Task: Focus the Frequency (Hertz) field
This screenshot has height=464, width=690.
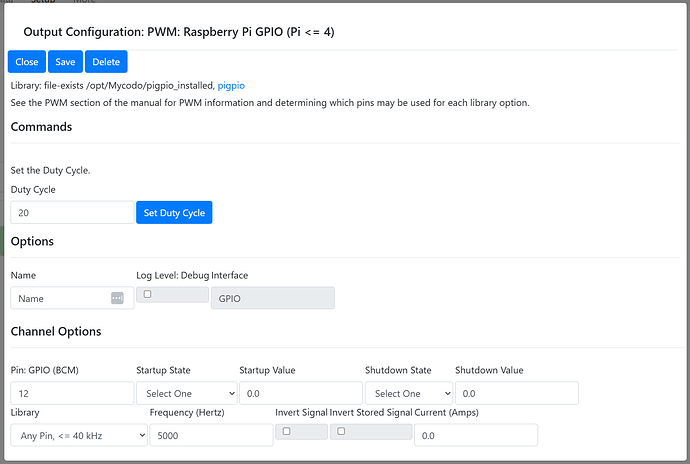Action: (210, 435)
